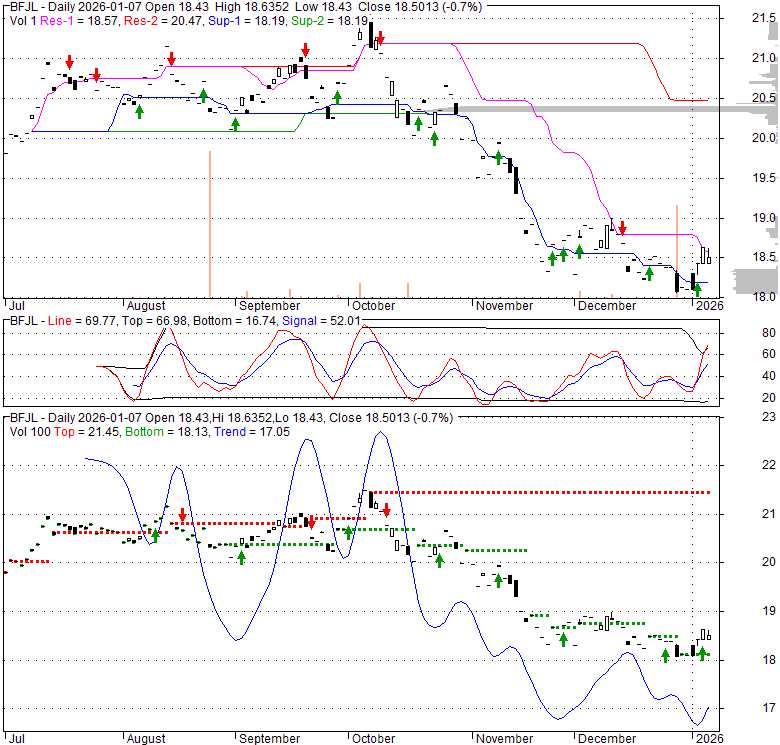Click the red down arrow at October peak, top chart
This screenshot has height=745, width=780.
click(x=380, y=38)
